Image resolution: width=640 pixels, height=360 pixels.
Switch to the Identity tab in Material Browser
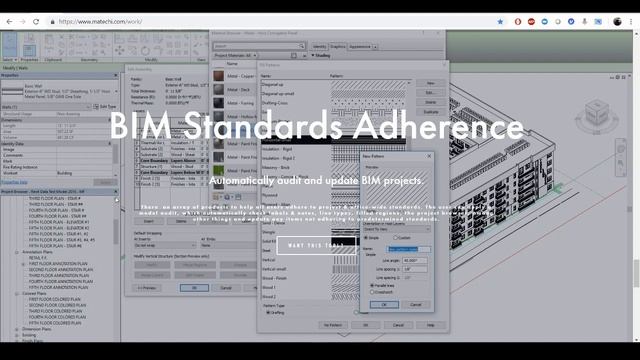point(320,47)
